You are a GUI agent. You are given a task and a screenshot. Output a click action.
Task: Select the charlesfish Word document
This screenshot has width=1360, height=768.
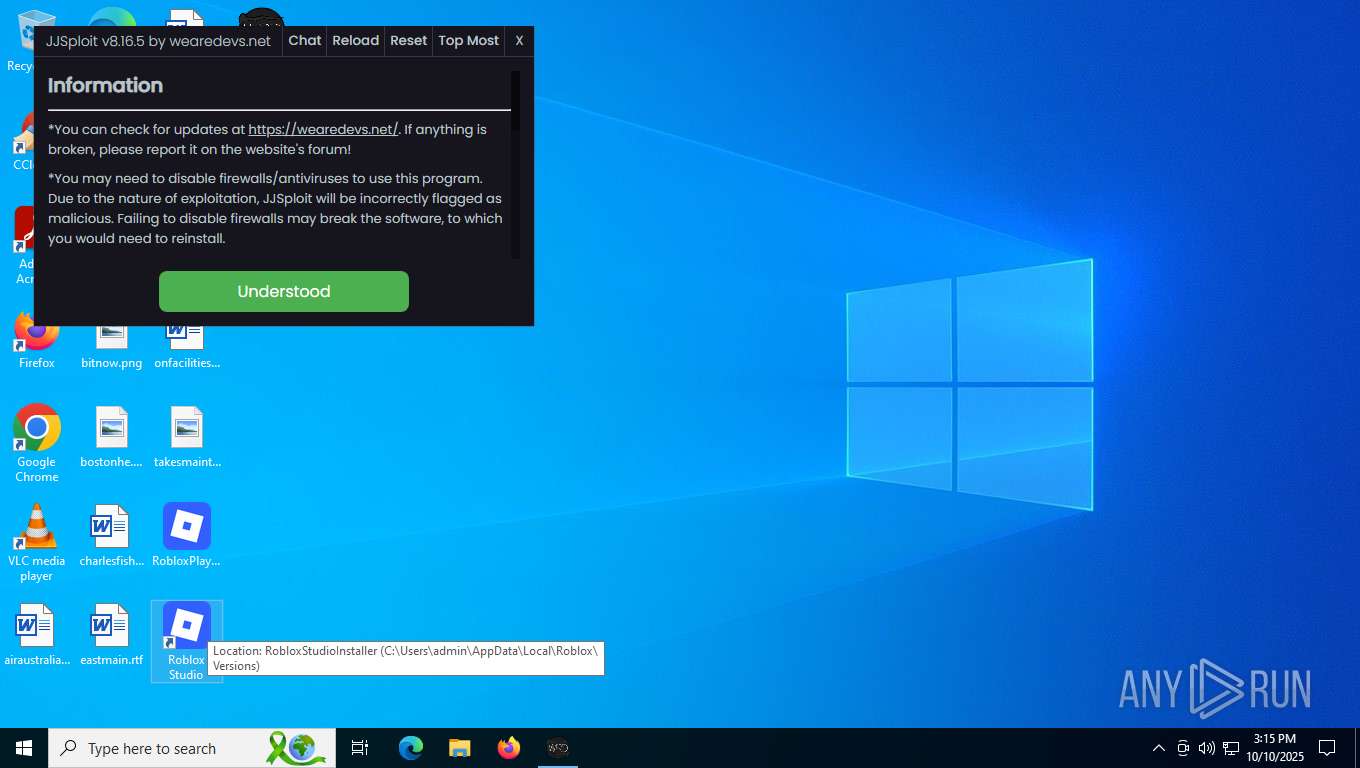(111, 536)
